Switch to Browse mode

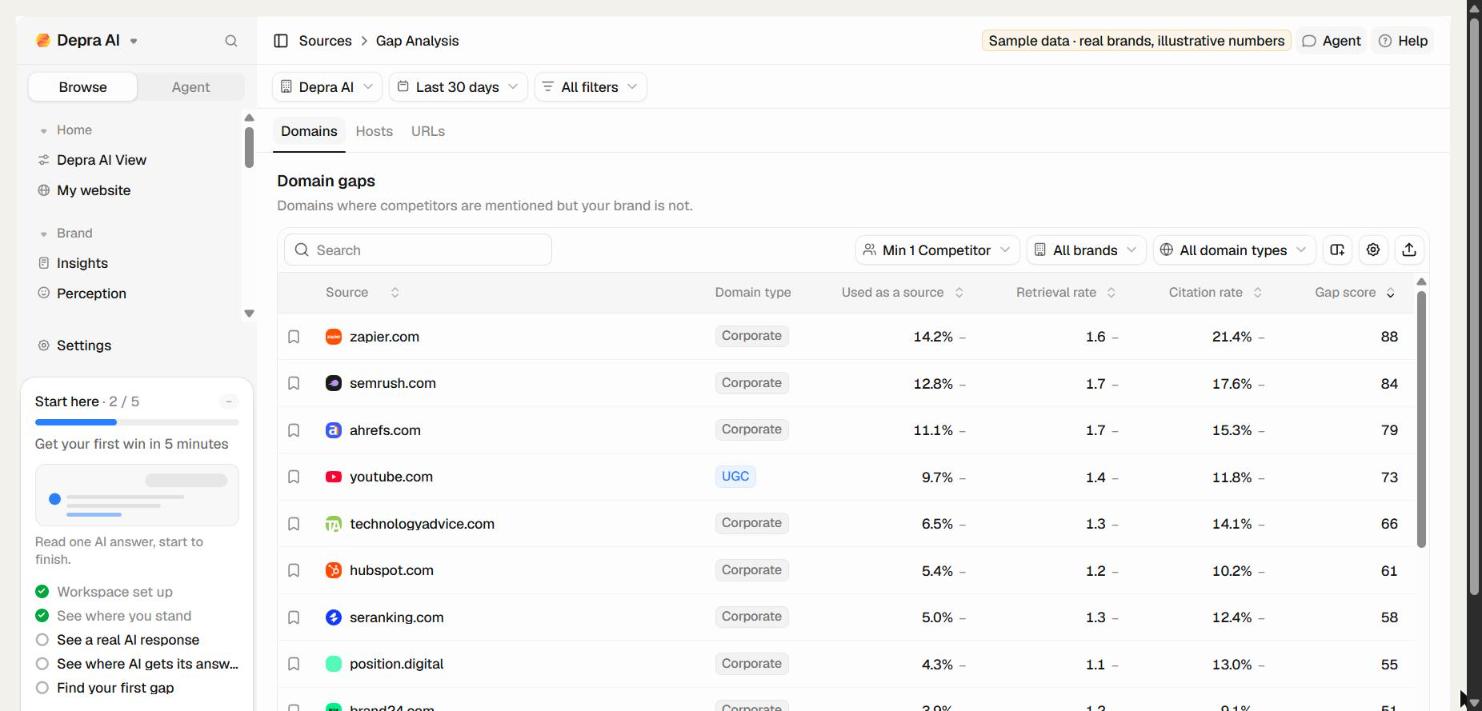click(x=83, y=87)
